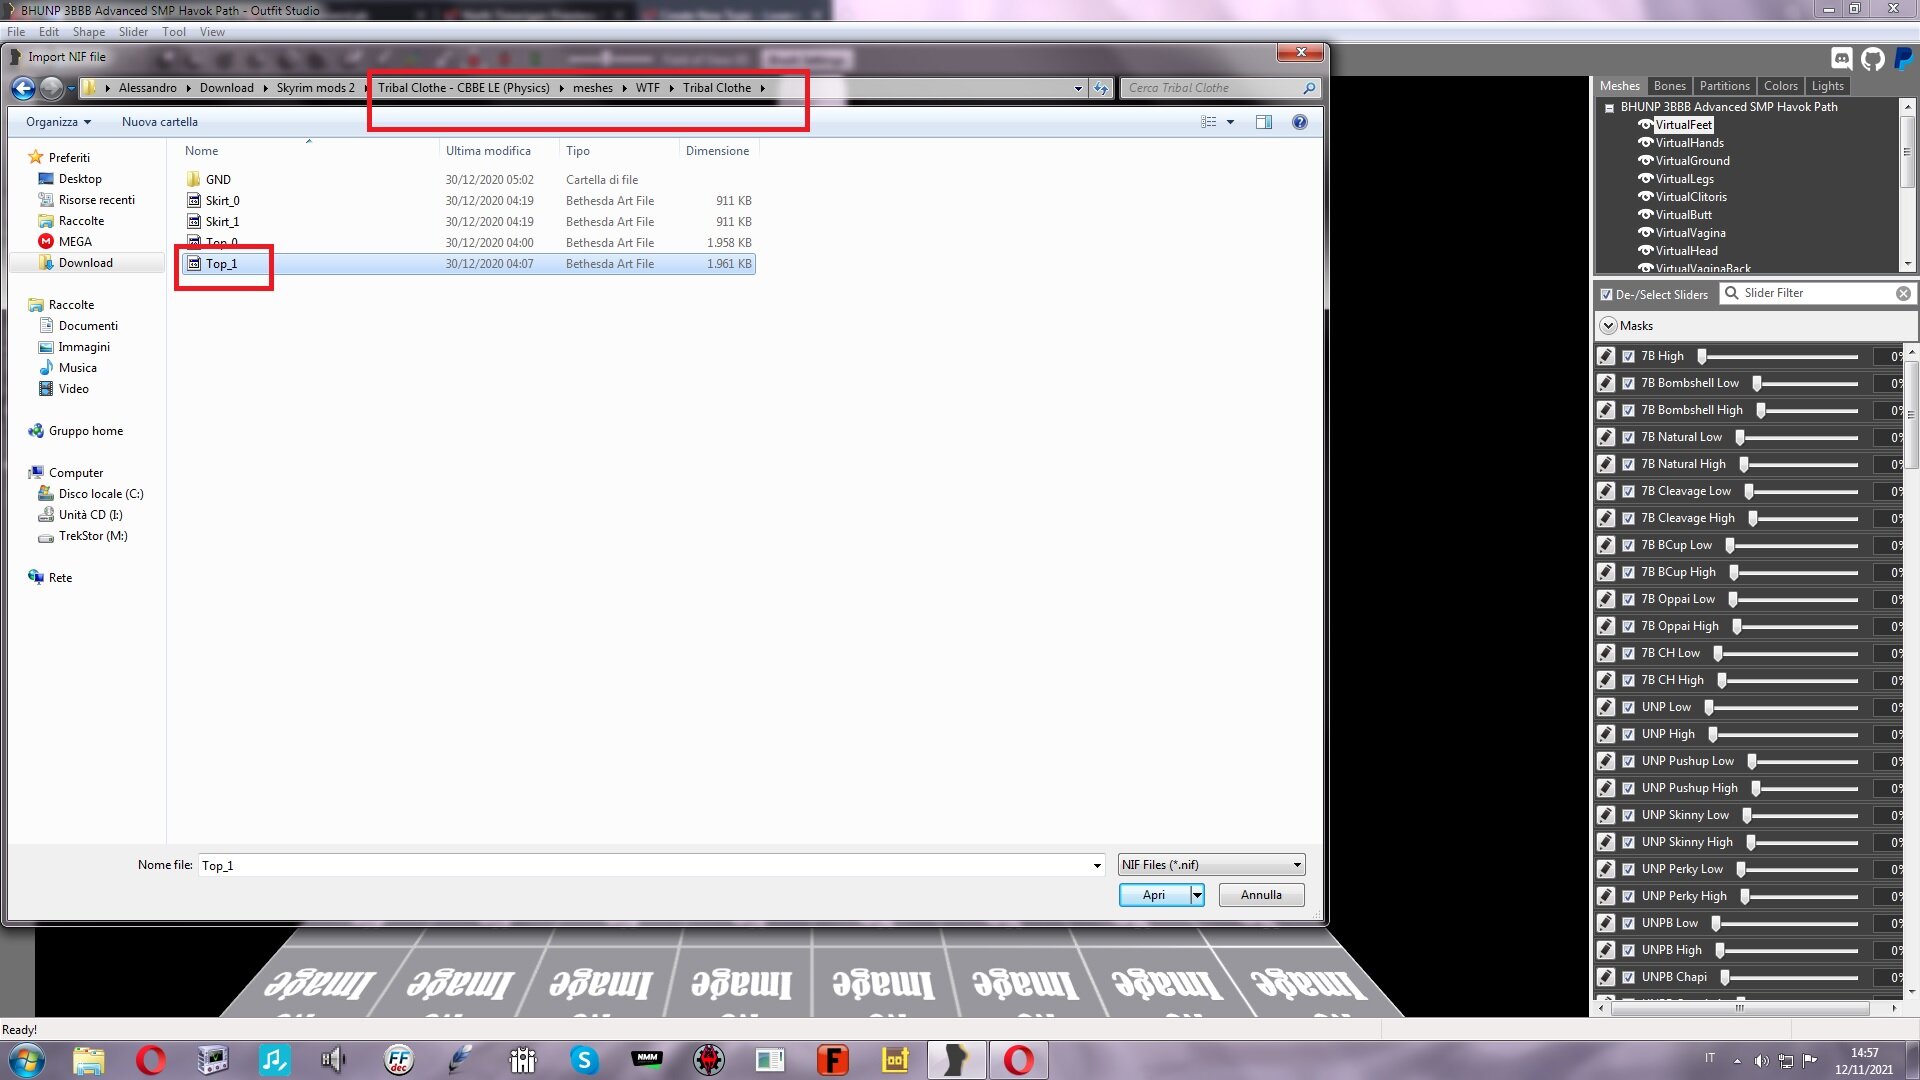Switch to the Bones tab
Image resolution: width=1920 pixels, height=1080 pixels.
pyautogui.click(x=1669, y=86)
